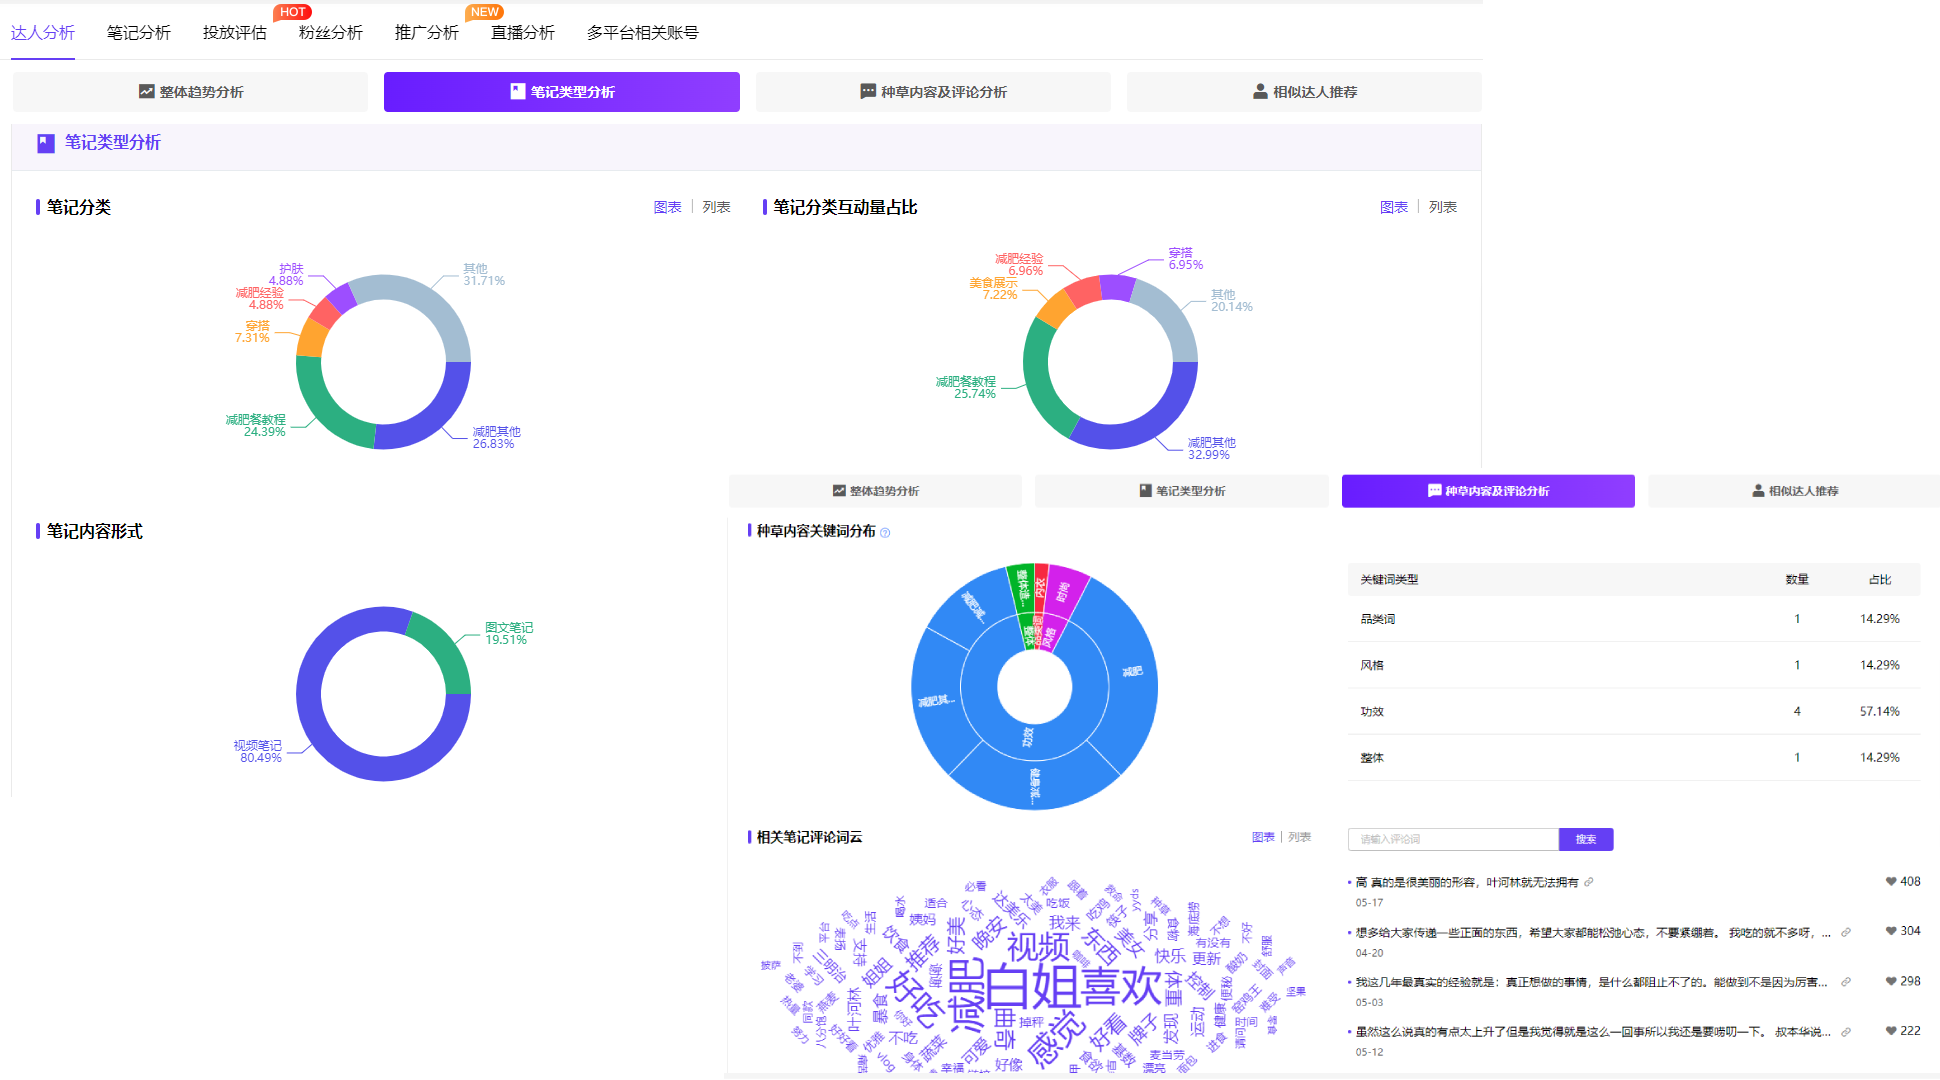Screen dimensions: 1940x1080
Task: Open the 直播分析 tab
Action: [x=523, y=32]
